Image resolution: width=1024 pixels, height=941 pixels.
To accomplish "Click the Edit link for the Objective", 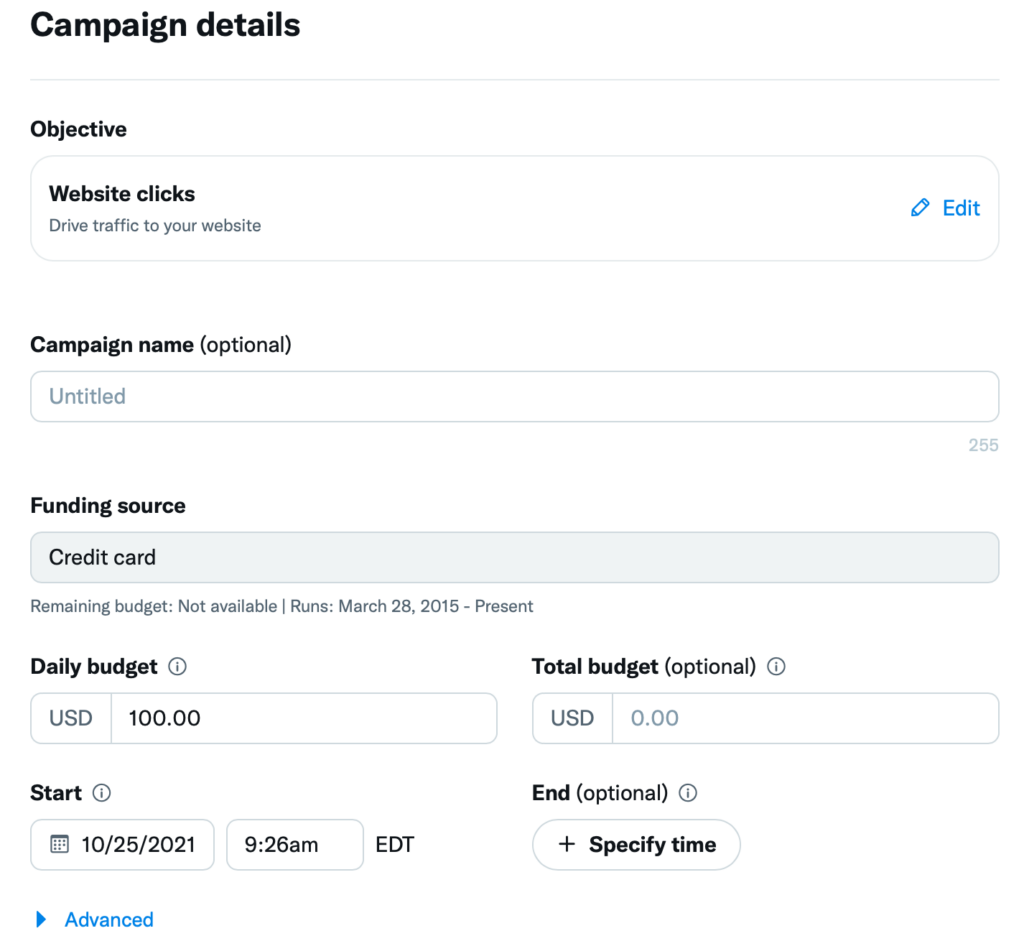I will (960, 208).
